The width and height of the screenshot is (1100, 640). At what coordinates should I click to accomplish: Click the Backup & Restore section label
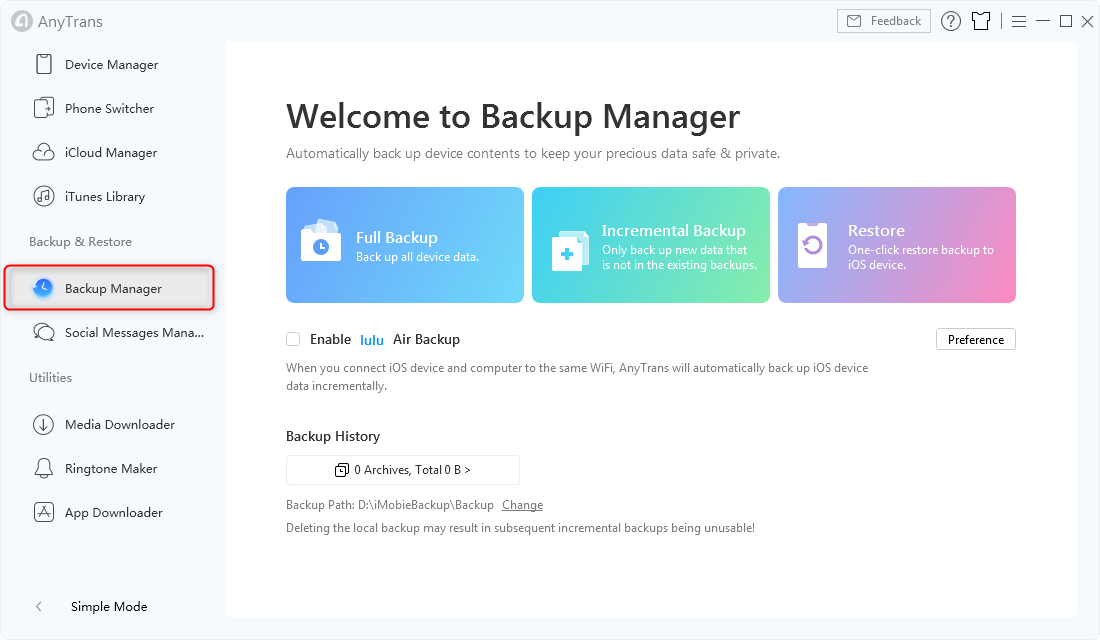click(x=80, y=241)
